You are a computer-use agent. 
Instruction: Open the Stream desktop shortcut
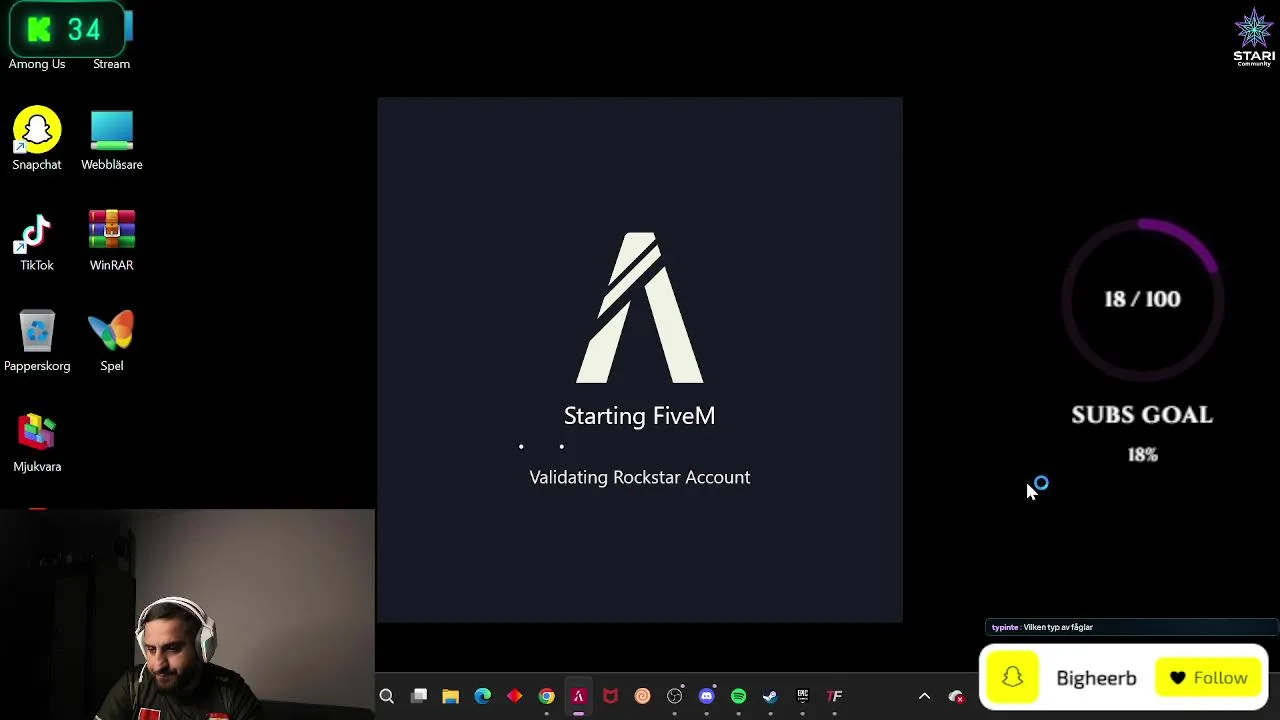pos(111,63)
